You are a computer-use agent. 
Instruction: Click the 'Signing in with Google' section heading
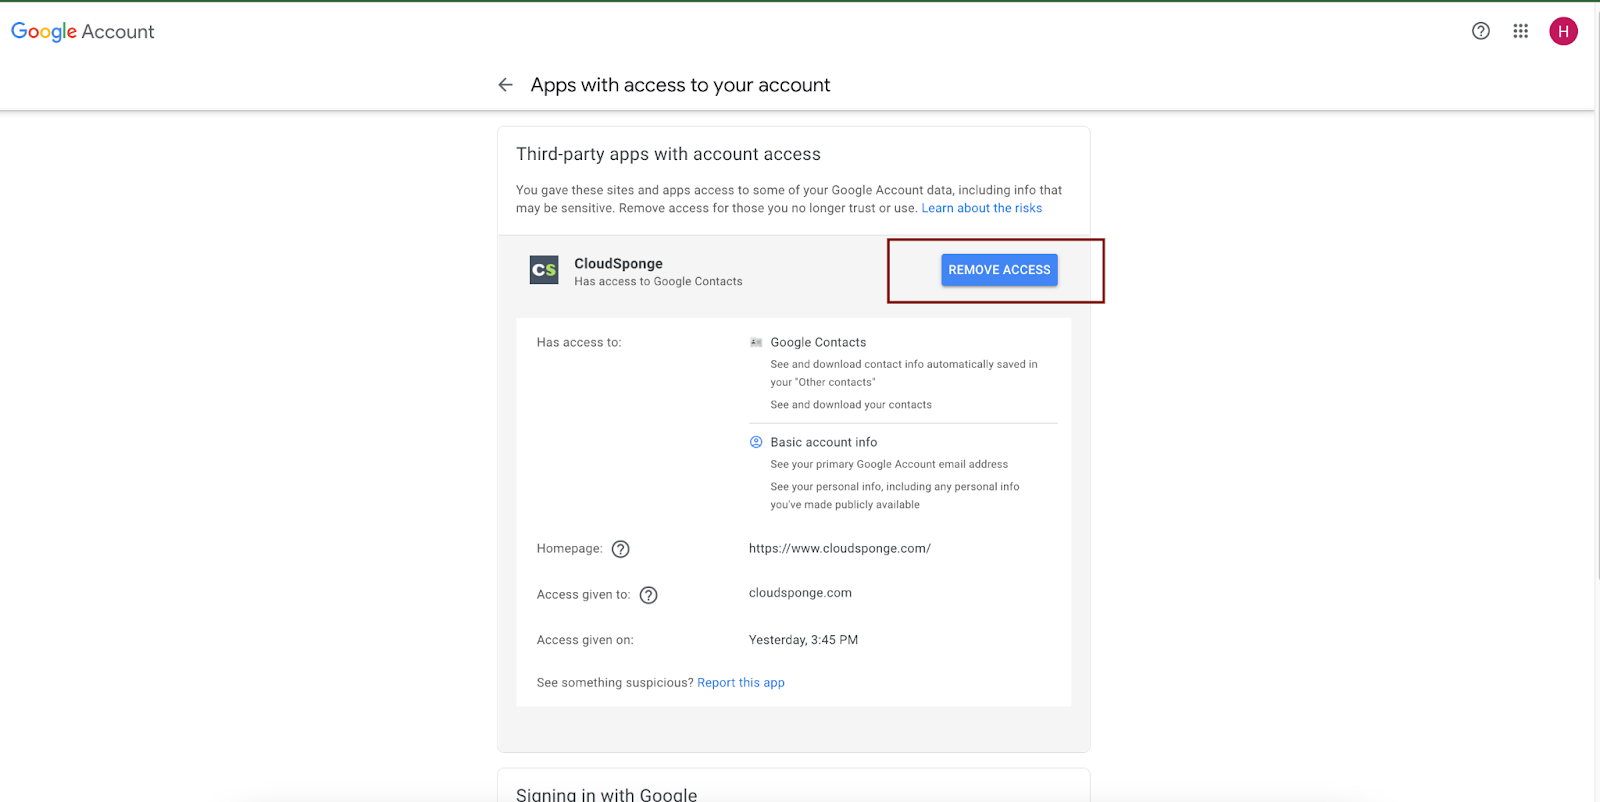click(x=607, y=795)
